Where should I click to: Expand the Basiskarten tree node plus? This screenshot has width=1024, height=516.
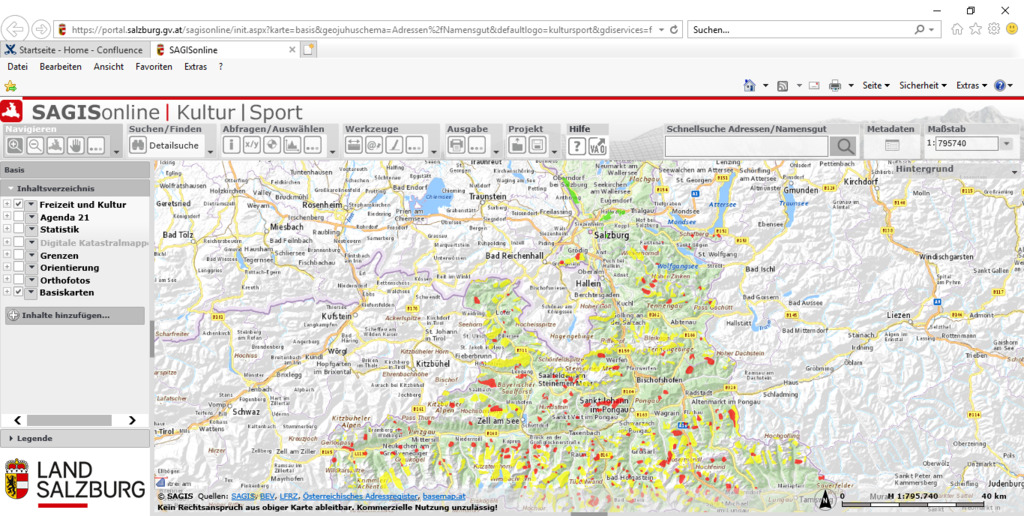click(x=7, y=292)
